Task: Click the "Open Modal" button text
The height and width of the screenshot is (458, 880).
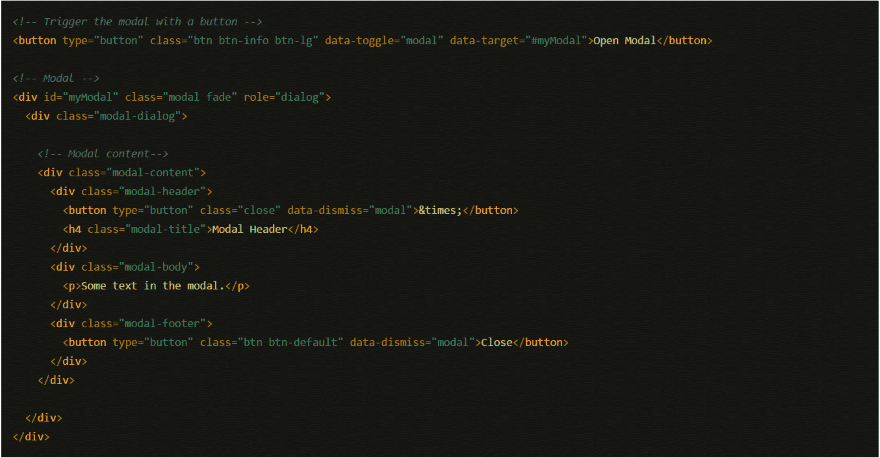Action: click(x=625, y=41)
